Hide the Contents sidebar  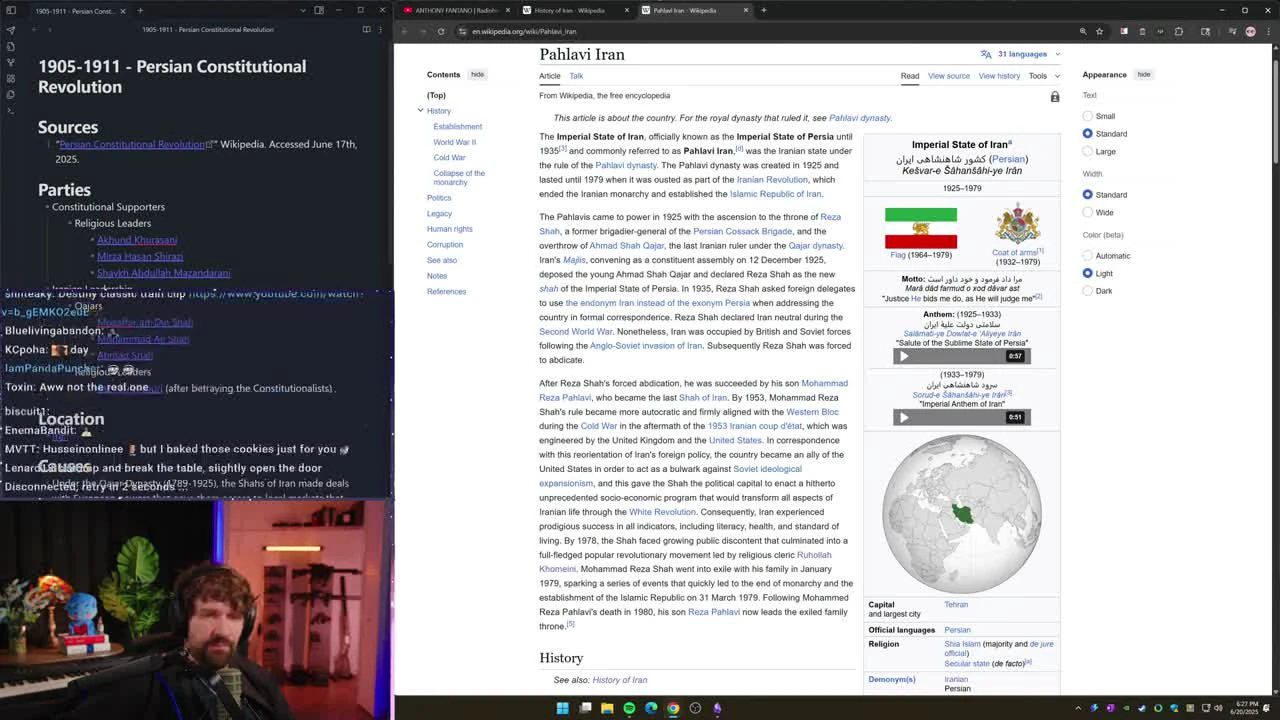477,75
